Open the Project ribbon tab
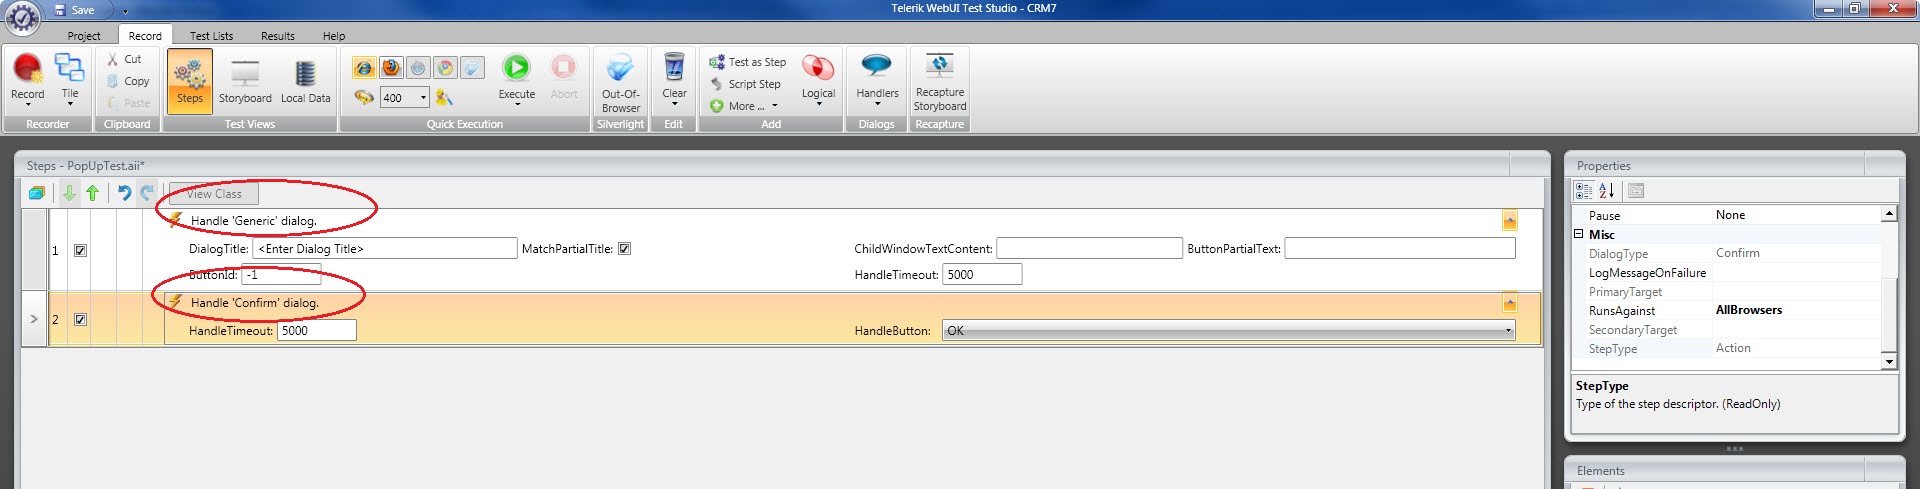 84,36
